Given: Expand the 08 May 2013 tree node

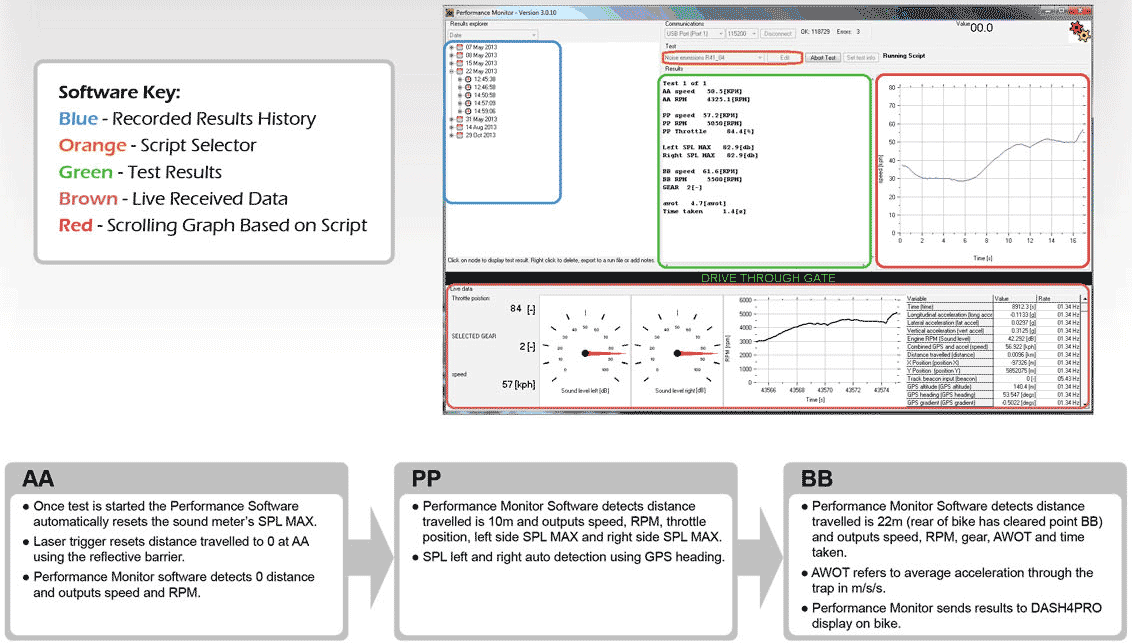Looking at the screenshot, I should (x=452, y=55).
